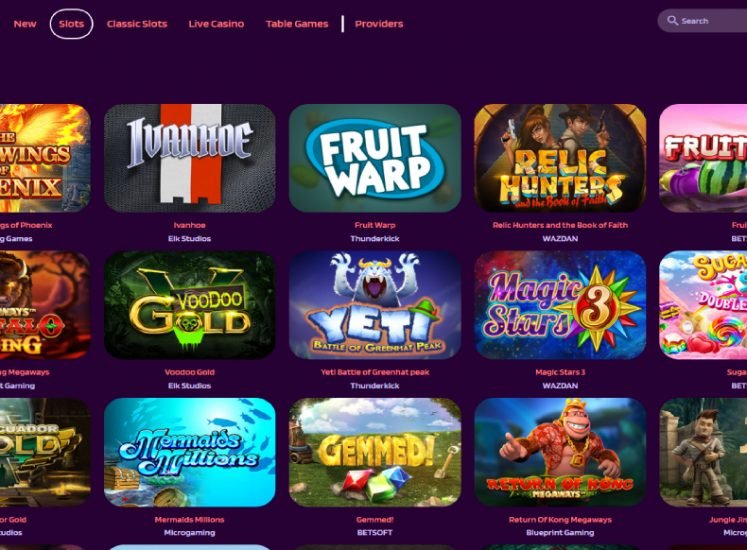Switch to the New tab
Screen dimensions: 747x550
point(25,24)
